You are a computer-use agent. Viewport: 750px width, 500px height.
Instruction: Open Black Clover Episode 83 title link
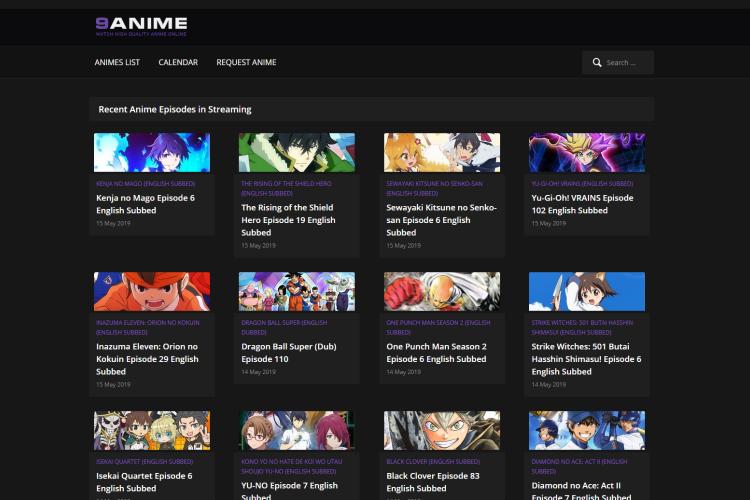(x=433, y=482)
